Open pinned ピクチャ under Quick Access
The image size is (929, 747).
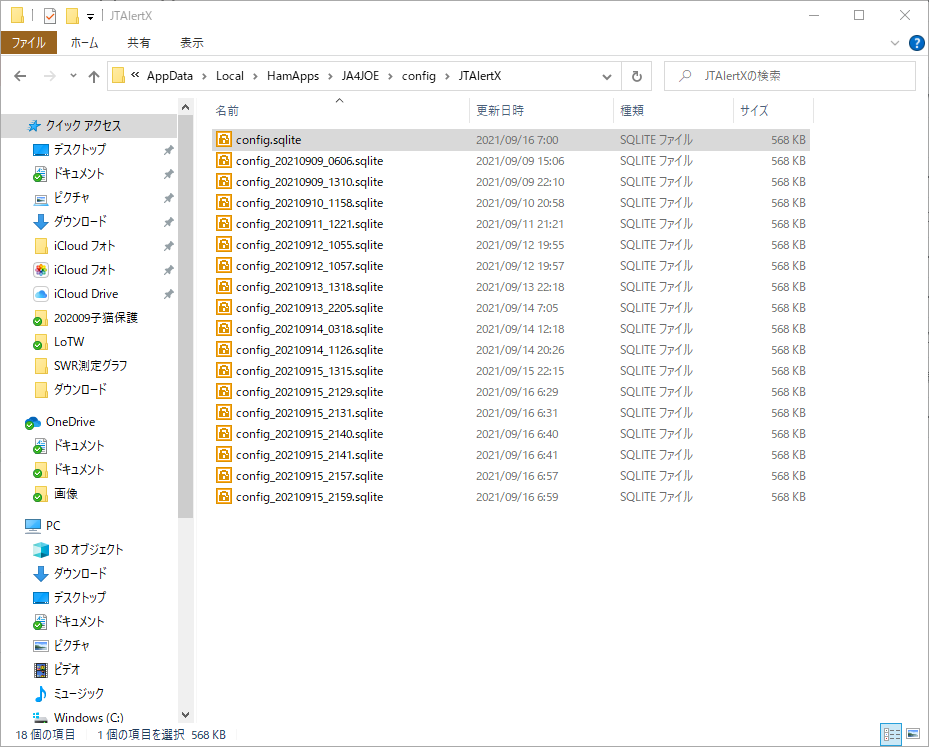[x=71, y=197]
